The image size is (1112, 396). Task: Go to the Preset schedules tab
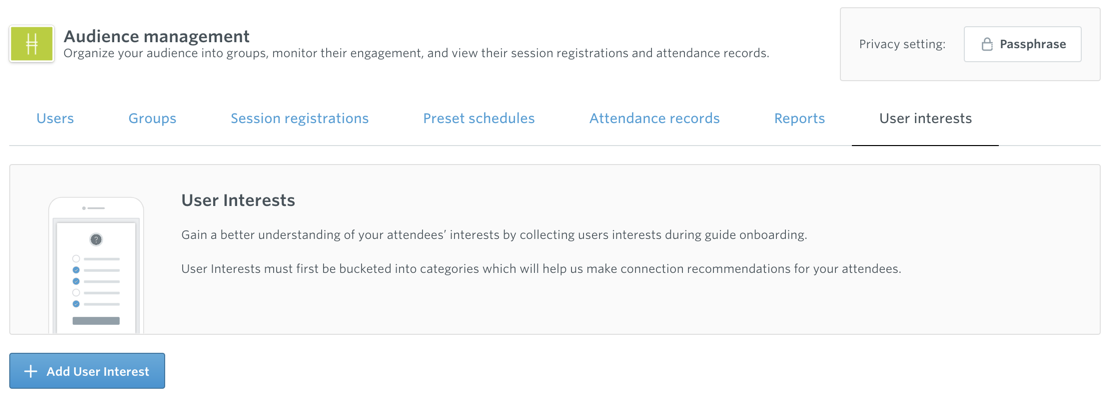tap(479, 119)
